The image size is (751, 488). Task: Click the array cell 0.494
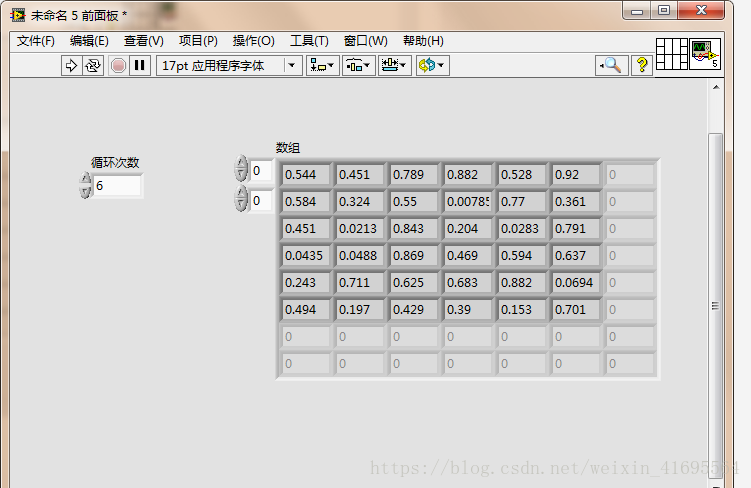[x=306, y=310]
